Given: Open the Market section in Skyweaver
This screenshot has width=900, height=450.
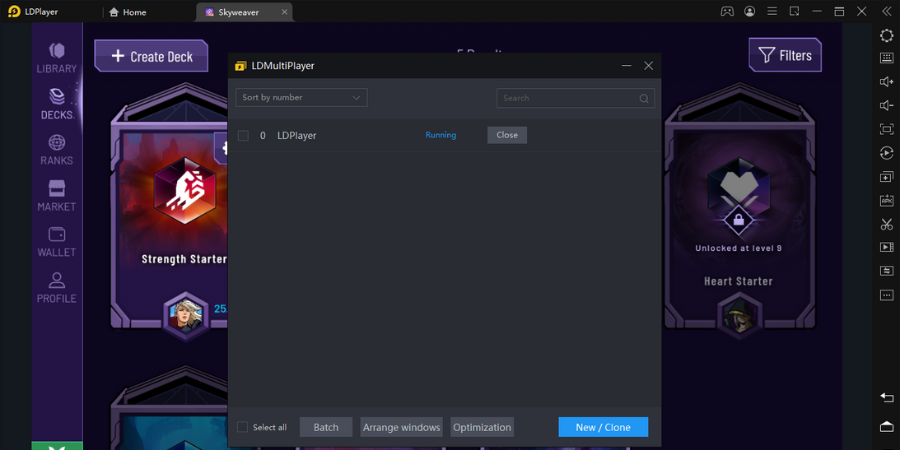Looking at the screenshot, I should pyautogui.click(x=57, y=196).
